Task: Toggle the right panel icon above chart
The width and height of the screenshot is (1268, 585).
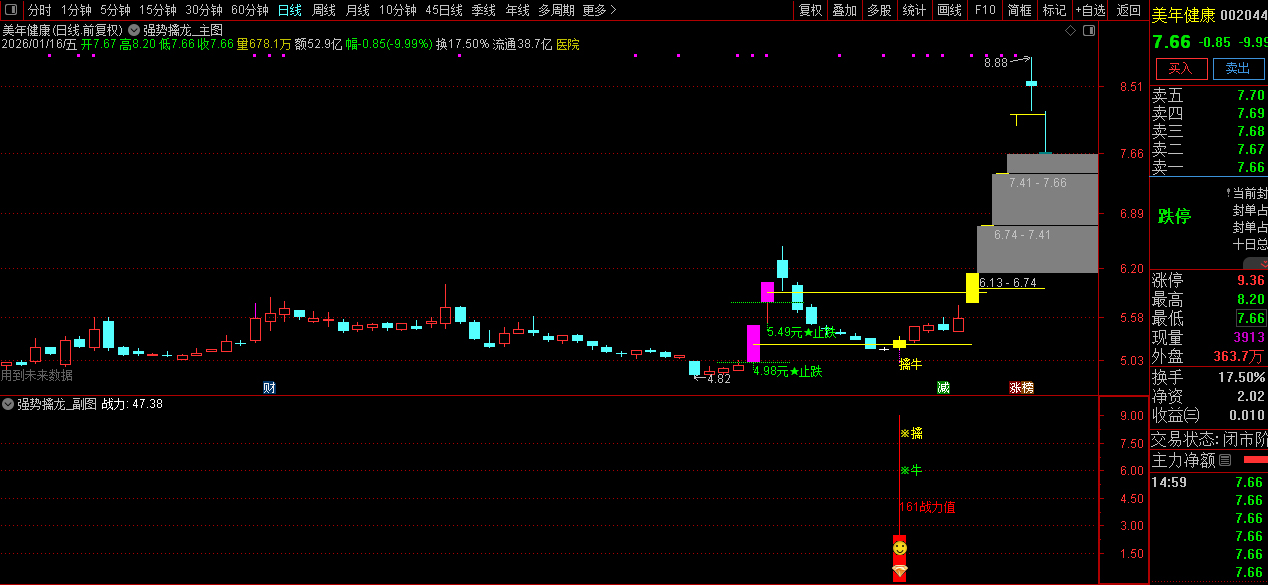Action: (x=1089, y=30)
